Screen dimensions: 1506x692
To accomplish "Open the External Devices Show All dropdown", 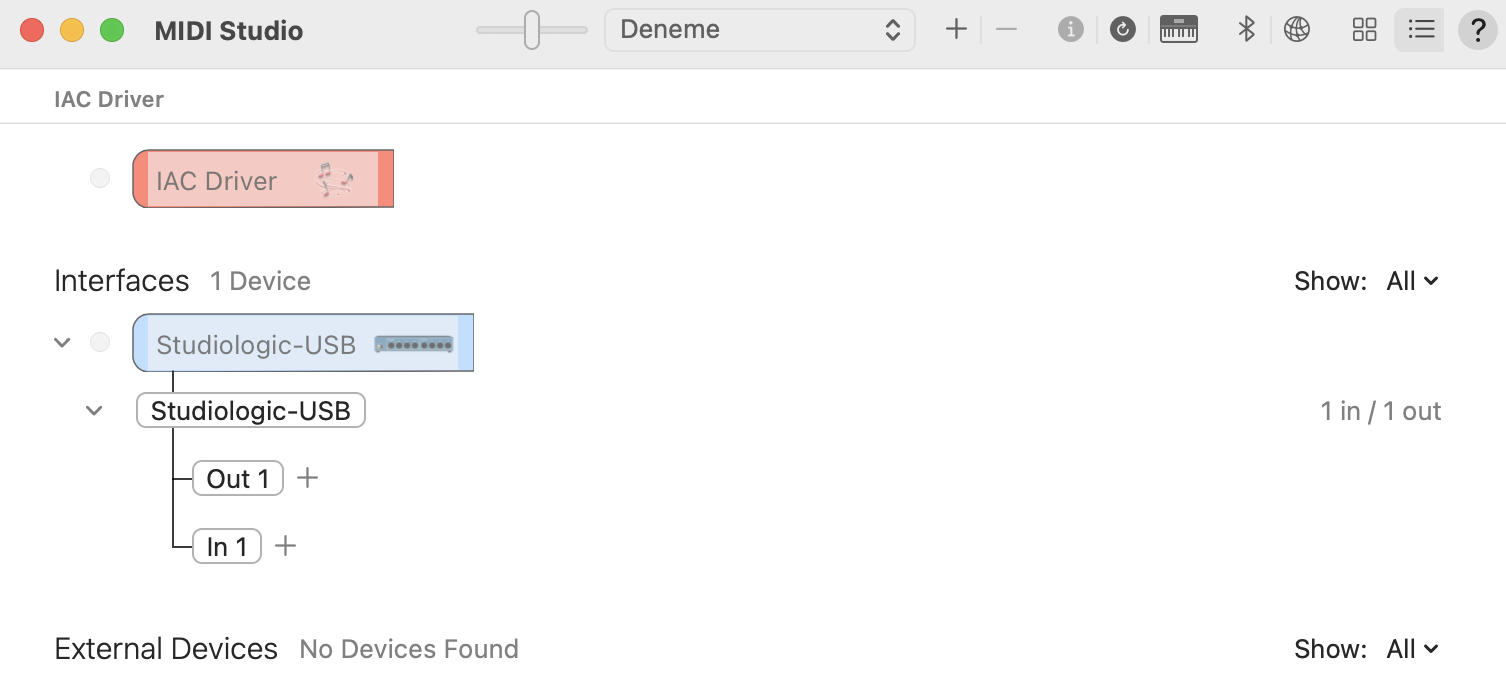I will (x=1412, y=649).
